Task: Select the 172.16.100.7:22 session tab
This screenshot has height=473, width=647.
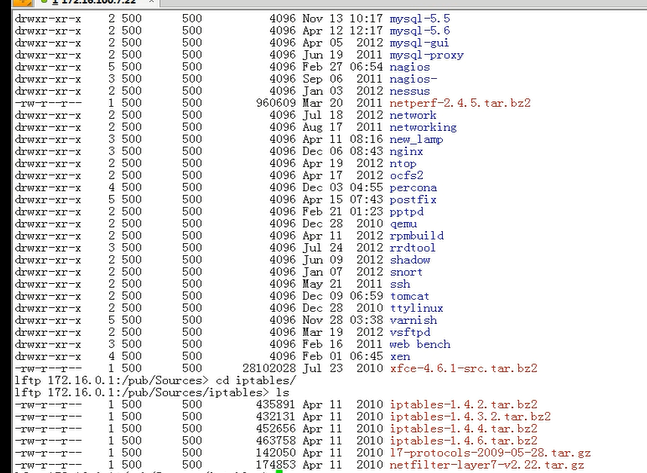Action: (97, 2)
